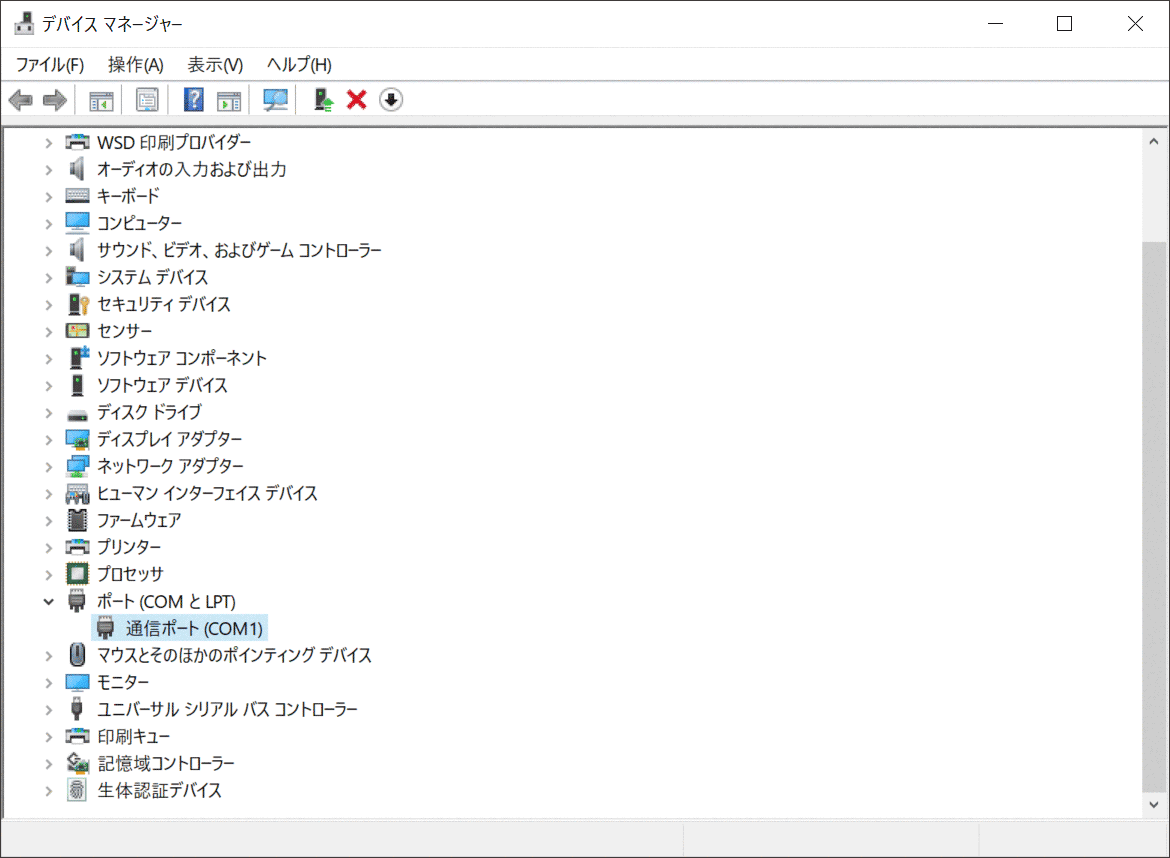Click the Properties toolbar icon
This screenshot has width=1170, height=858.
tap(148, 100)
